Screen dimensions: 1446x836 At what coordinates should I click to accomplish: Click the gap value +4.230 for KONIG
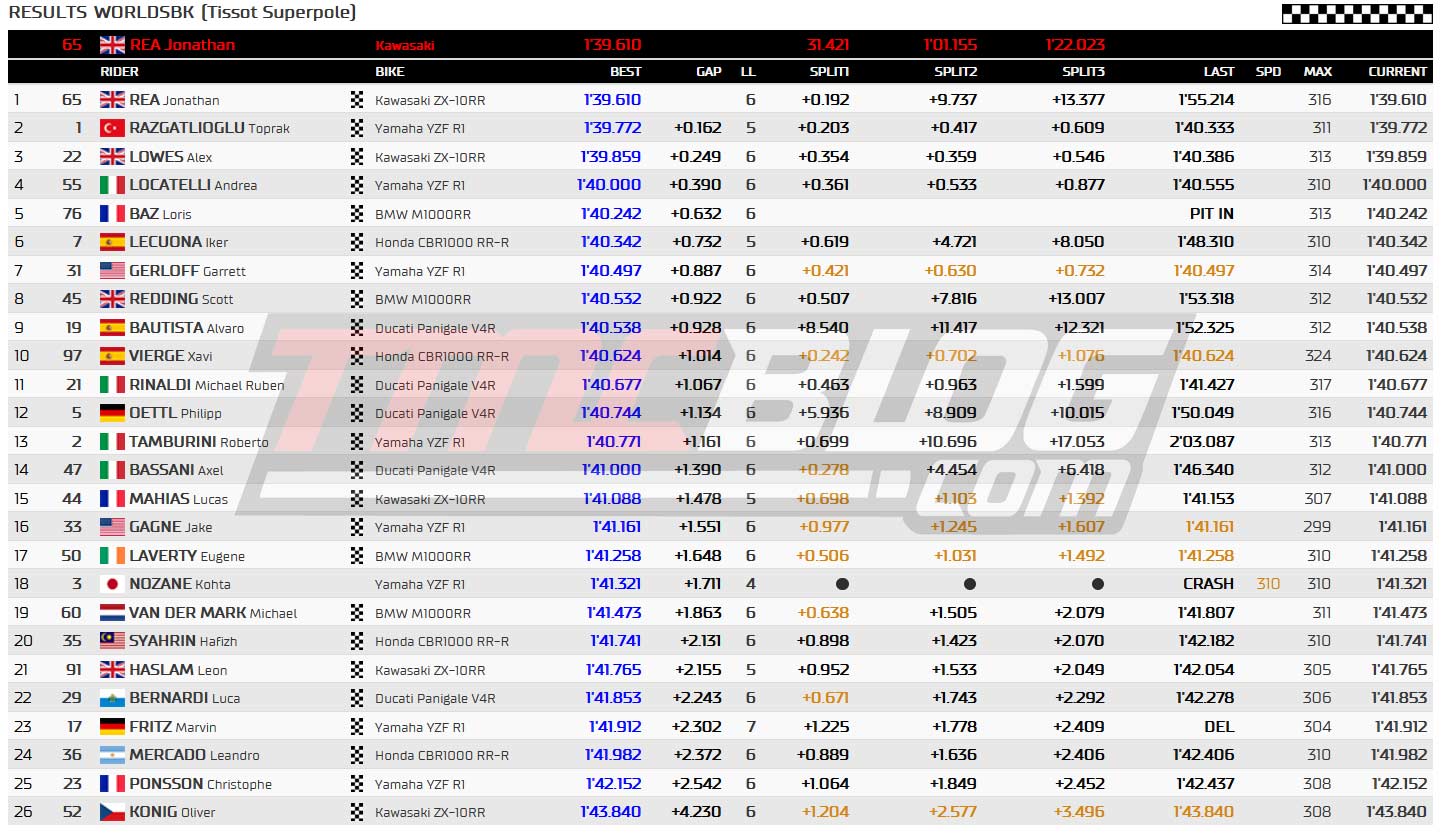pyautogui.click(x=696, y=812)
